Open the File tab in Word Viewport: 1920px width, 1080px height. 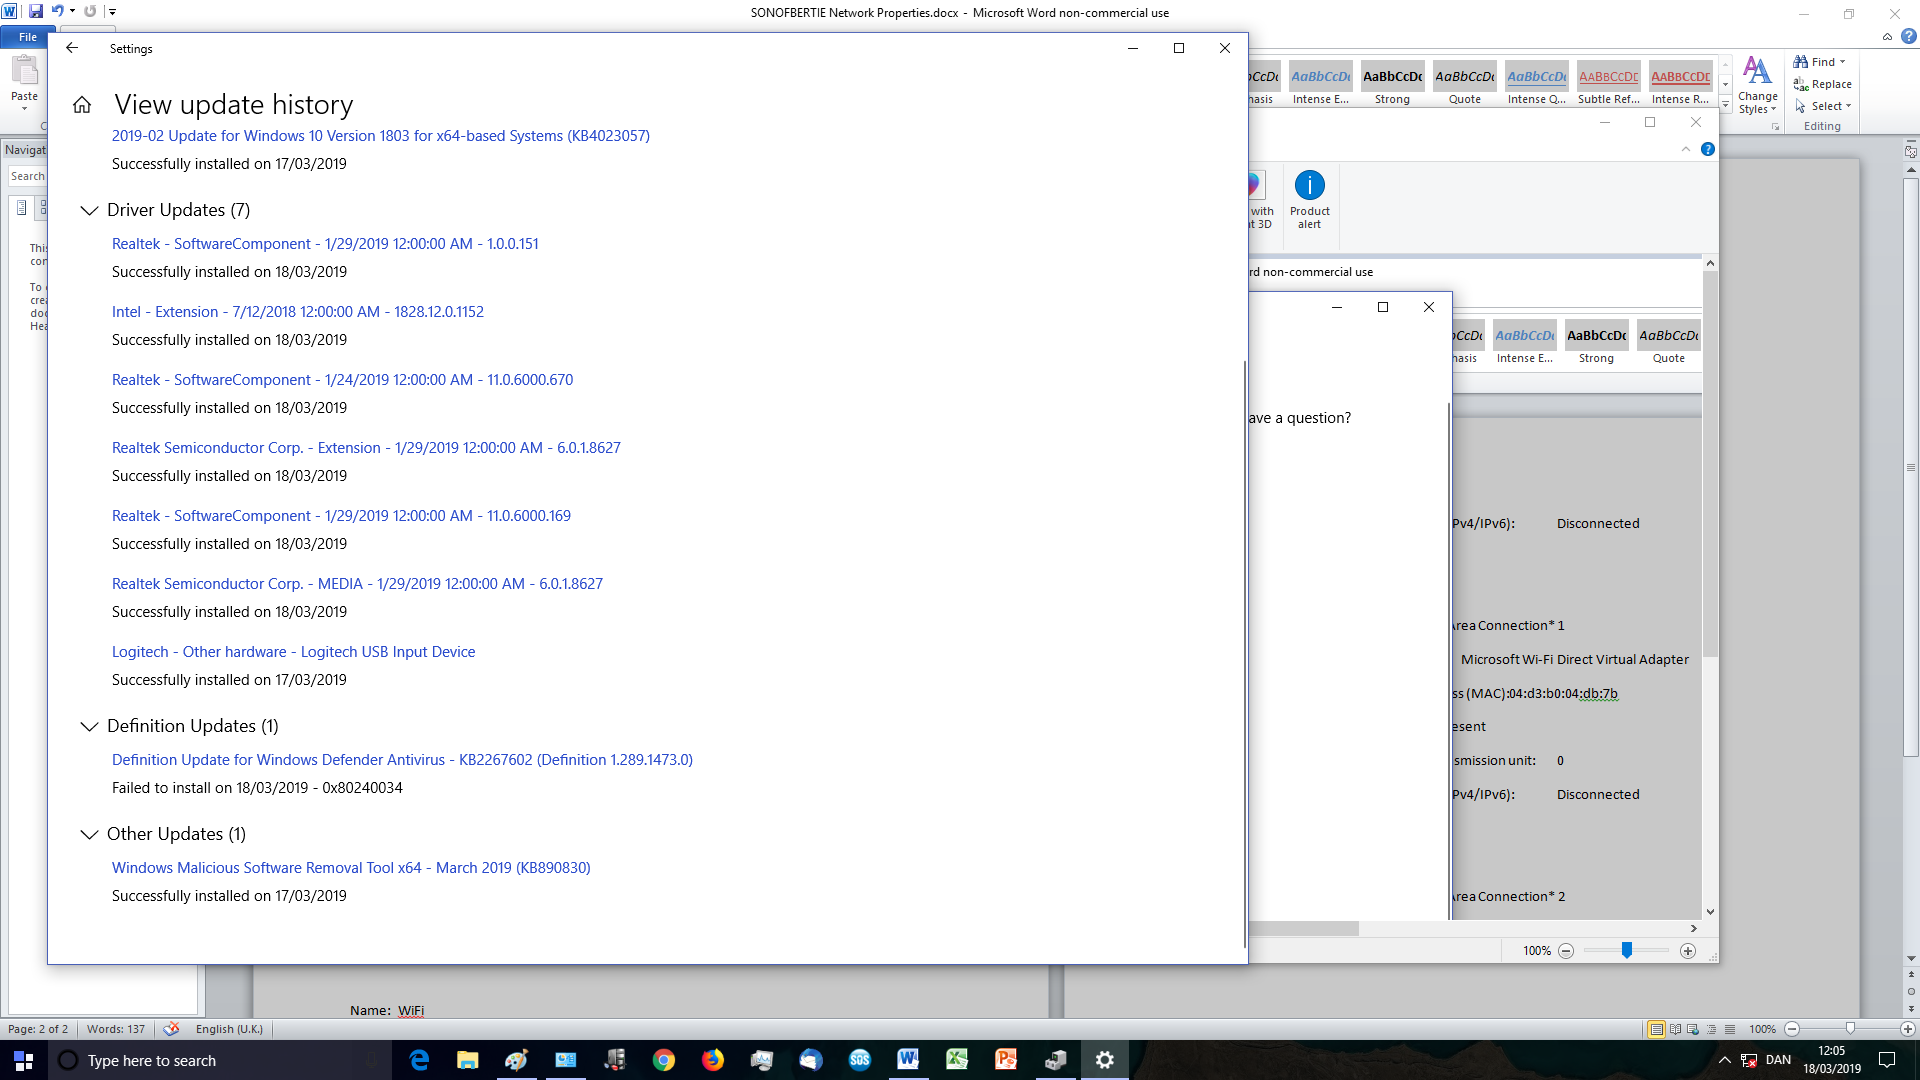28,37
